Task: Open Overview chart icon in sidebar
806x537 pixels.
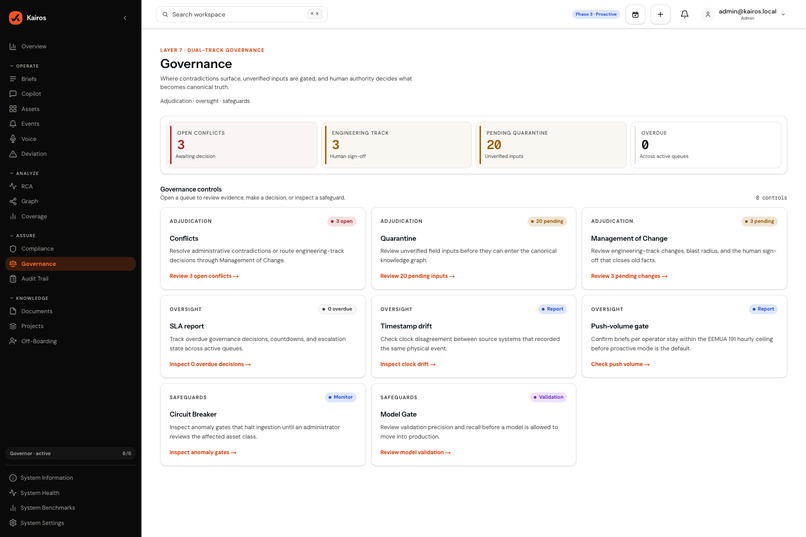Action: pos(13,46)
